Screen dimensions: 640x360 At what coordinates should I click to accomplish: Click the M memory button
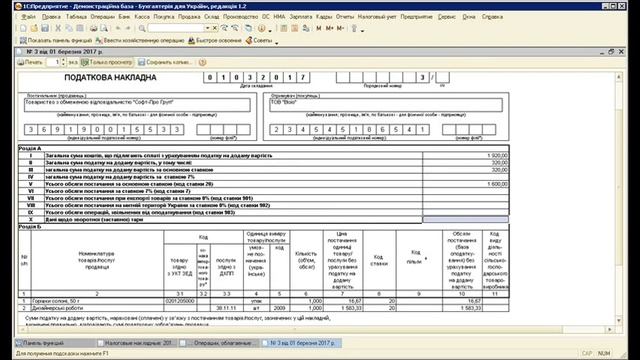pos(319,28)
